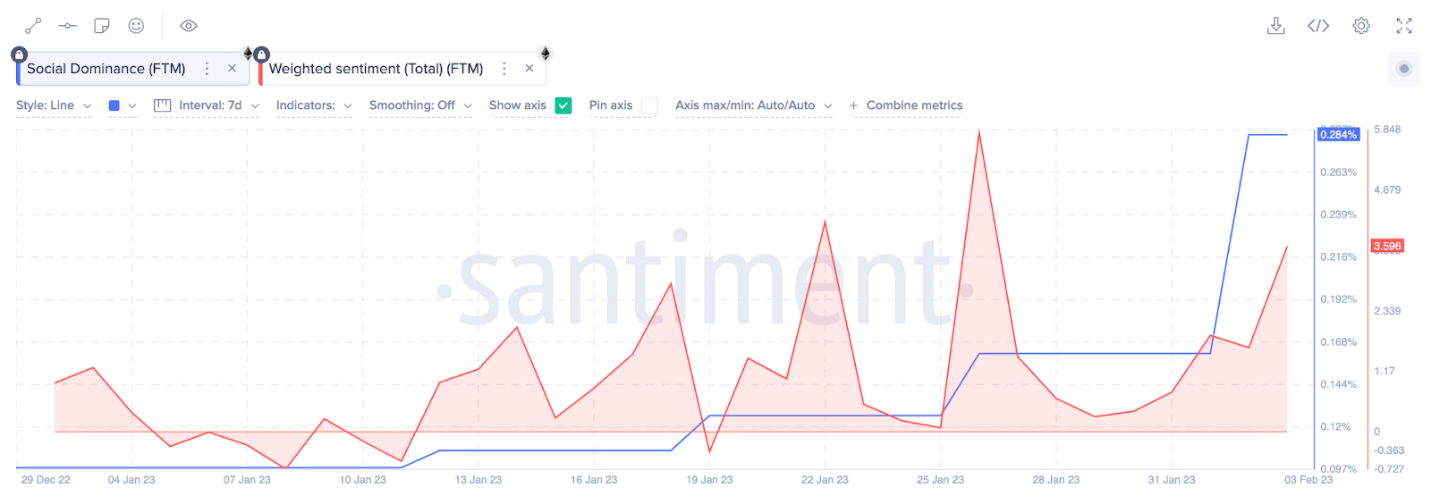This screenshot has width=1431, height=496.
Task: Select the line drawing tool
Action: click(x=33, y=26)
